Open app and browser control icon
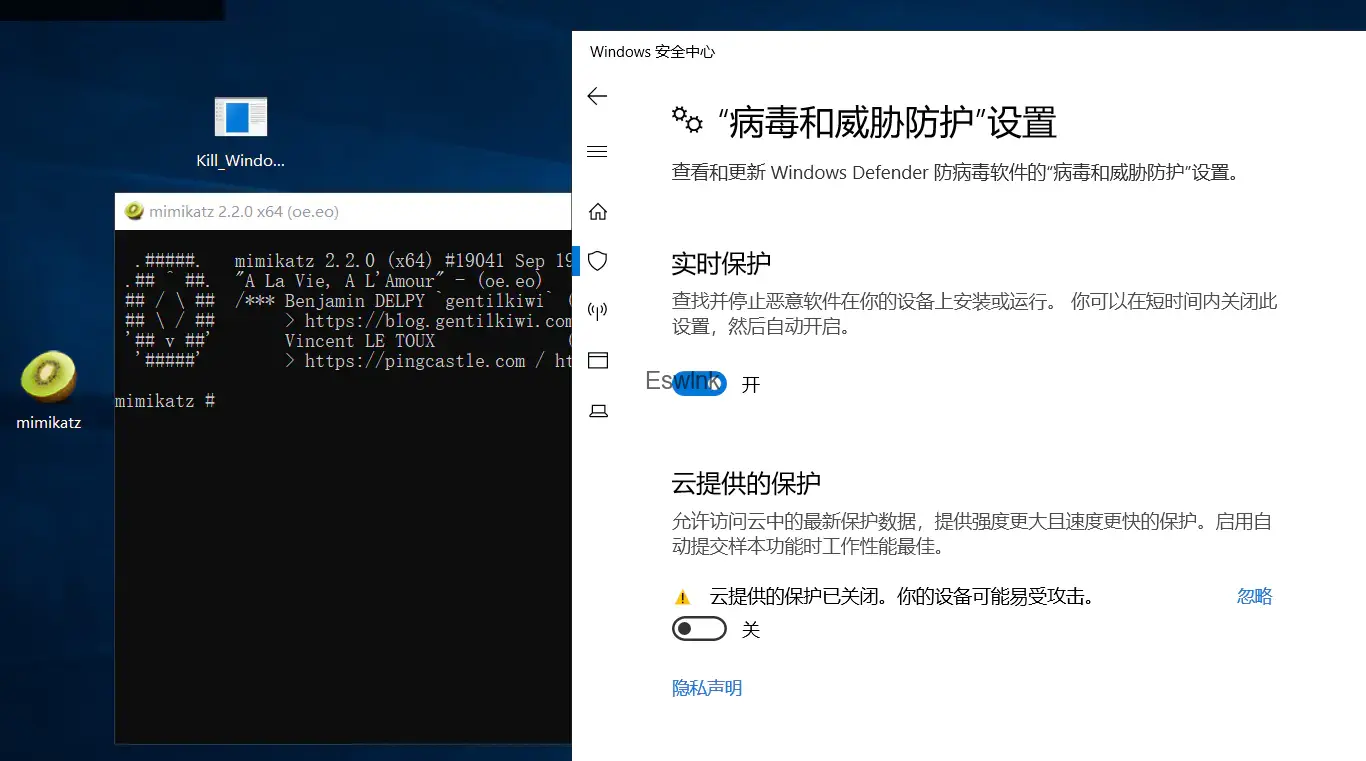Screen dimensions: 1366x761 point(598,361)
